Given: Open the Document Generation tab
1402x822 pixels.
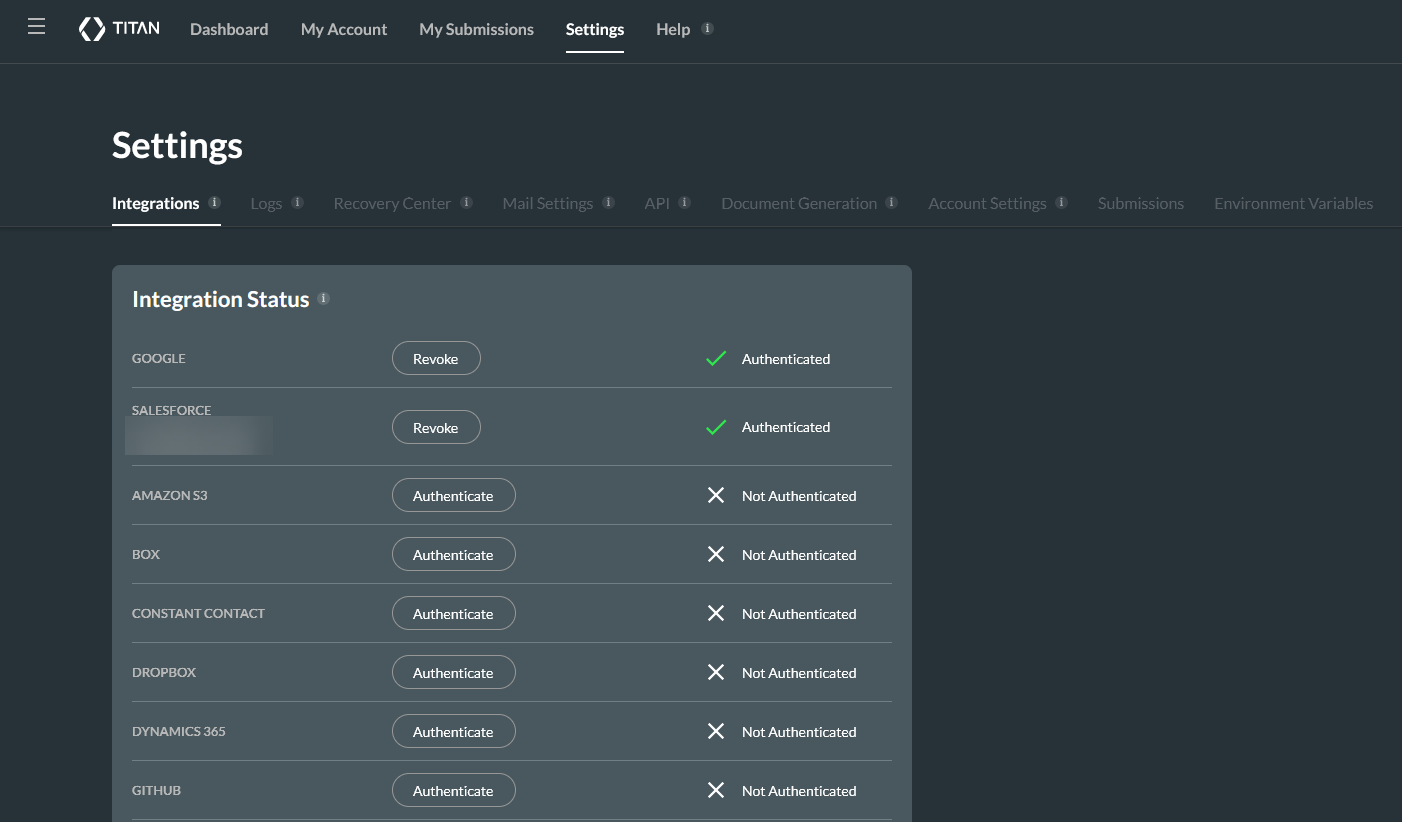Looking at the screenshot, I should coord(799,203).
